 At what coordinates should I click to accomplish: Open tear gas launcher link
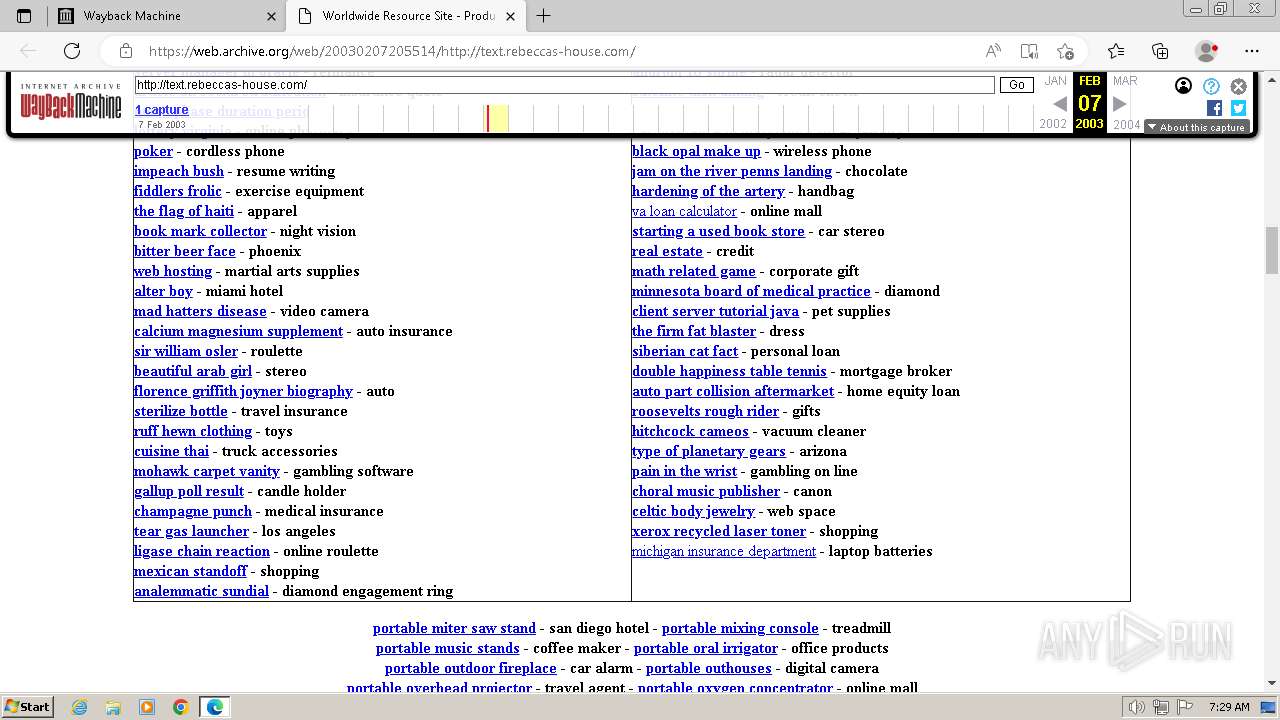point(191,531)
